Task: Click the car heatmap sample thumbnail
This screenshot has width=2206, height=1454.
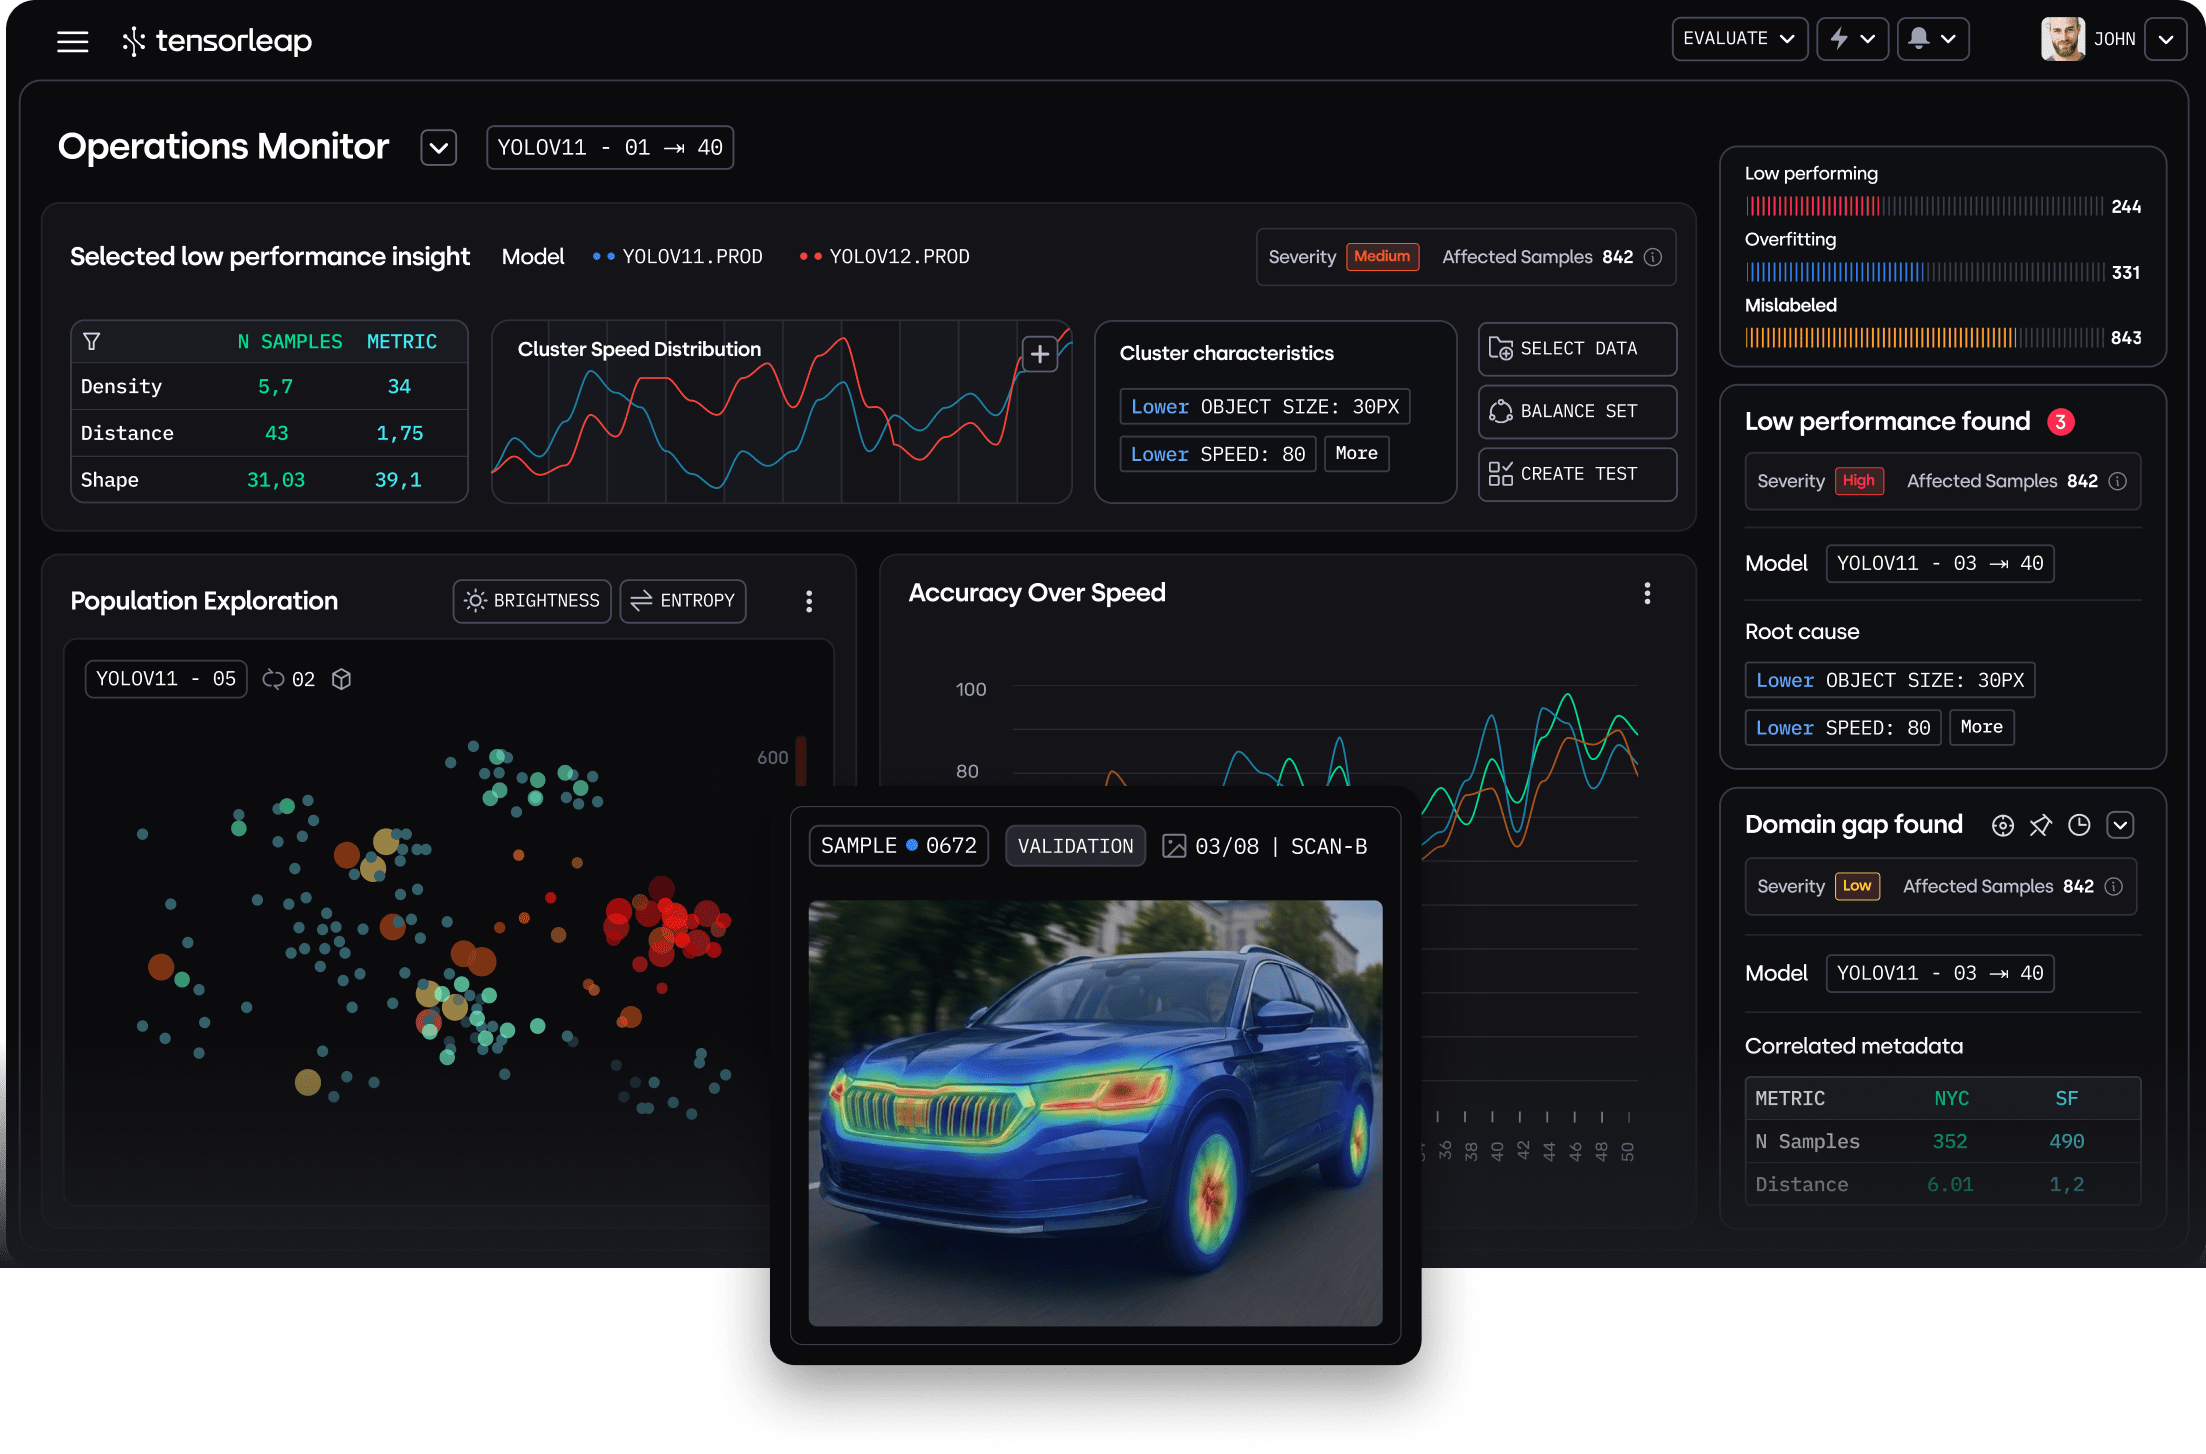Action: [1095, 1112]
